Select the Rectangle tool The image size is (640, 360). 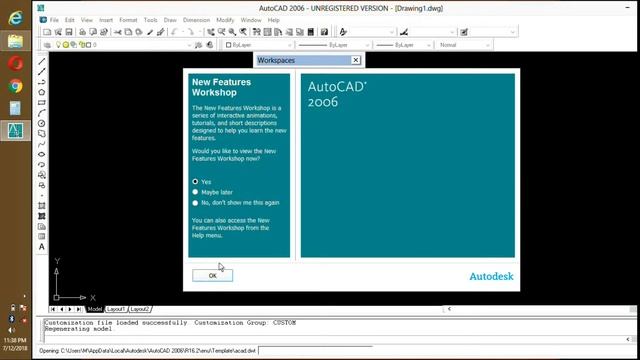(42, 103)
